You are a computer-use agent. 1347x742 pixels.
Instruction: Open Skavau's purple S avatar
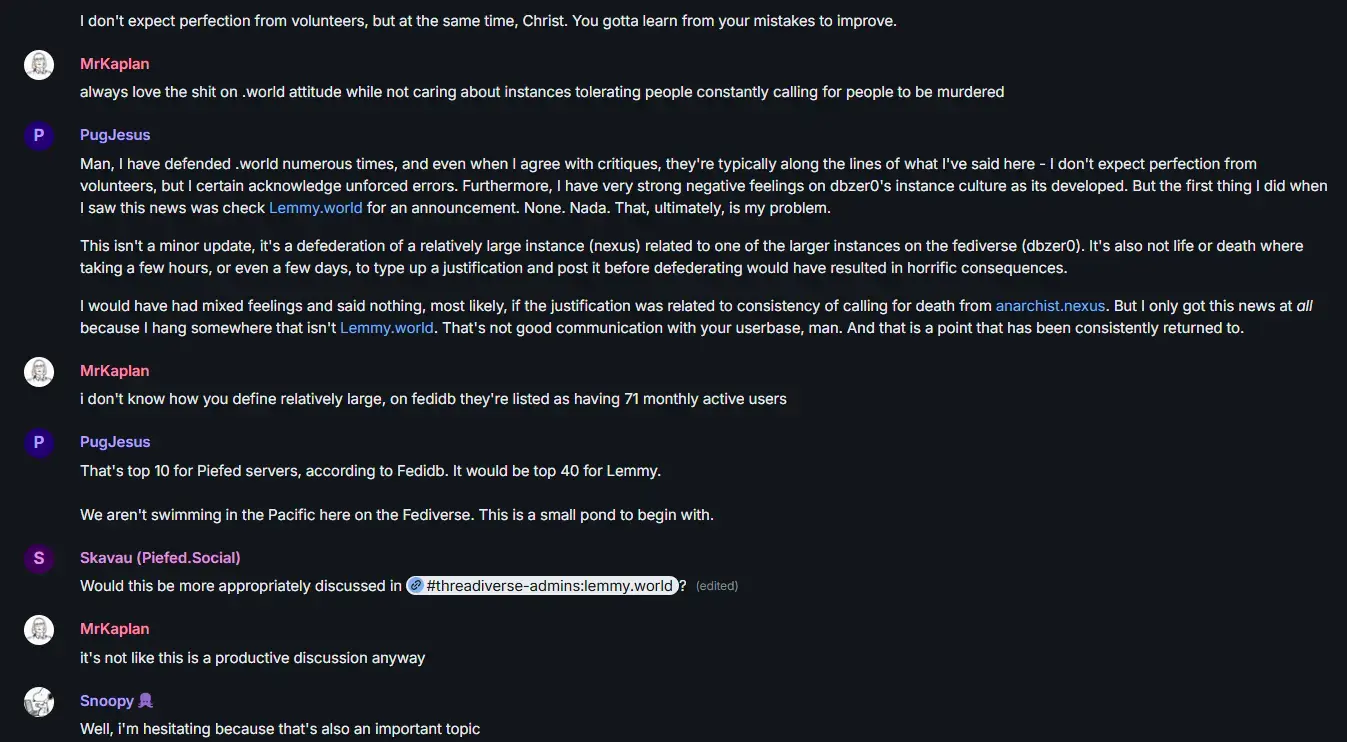click(39, 559)
